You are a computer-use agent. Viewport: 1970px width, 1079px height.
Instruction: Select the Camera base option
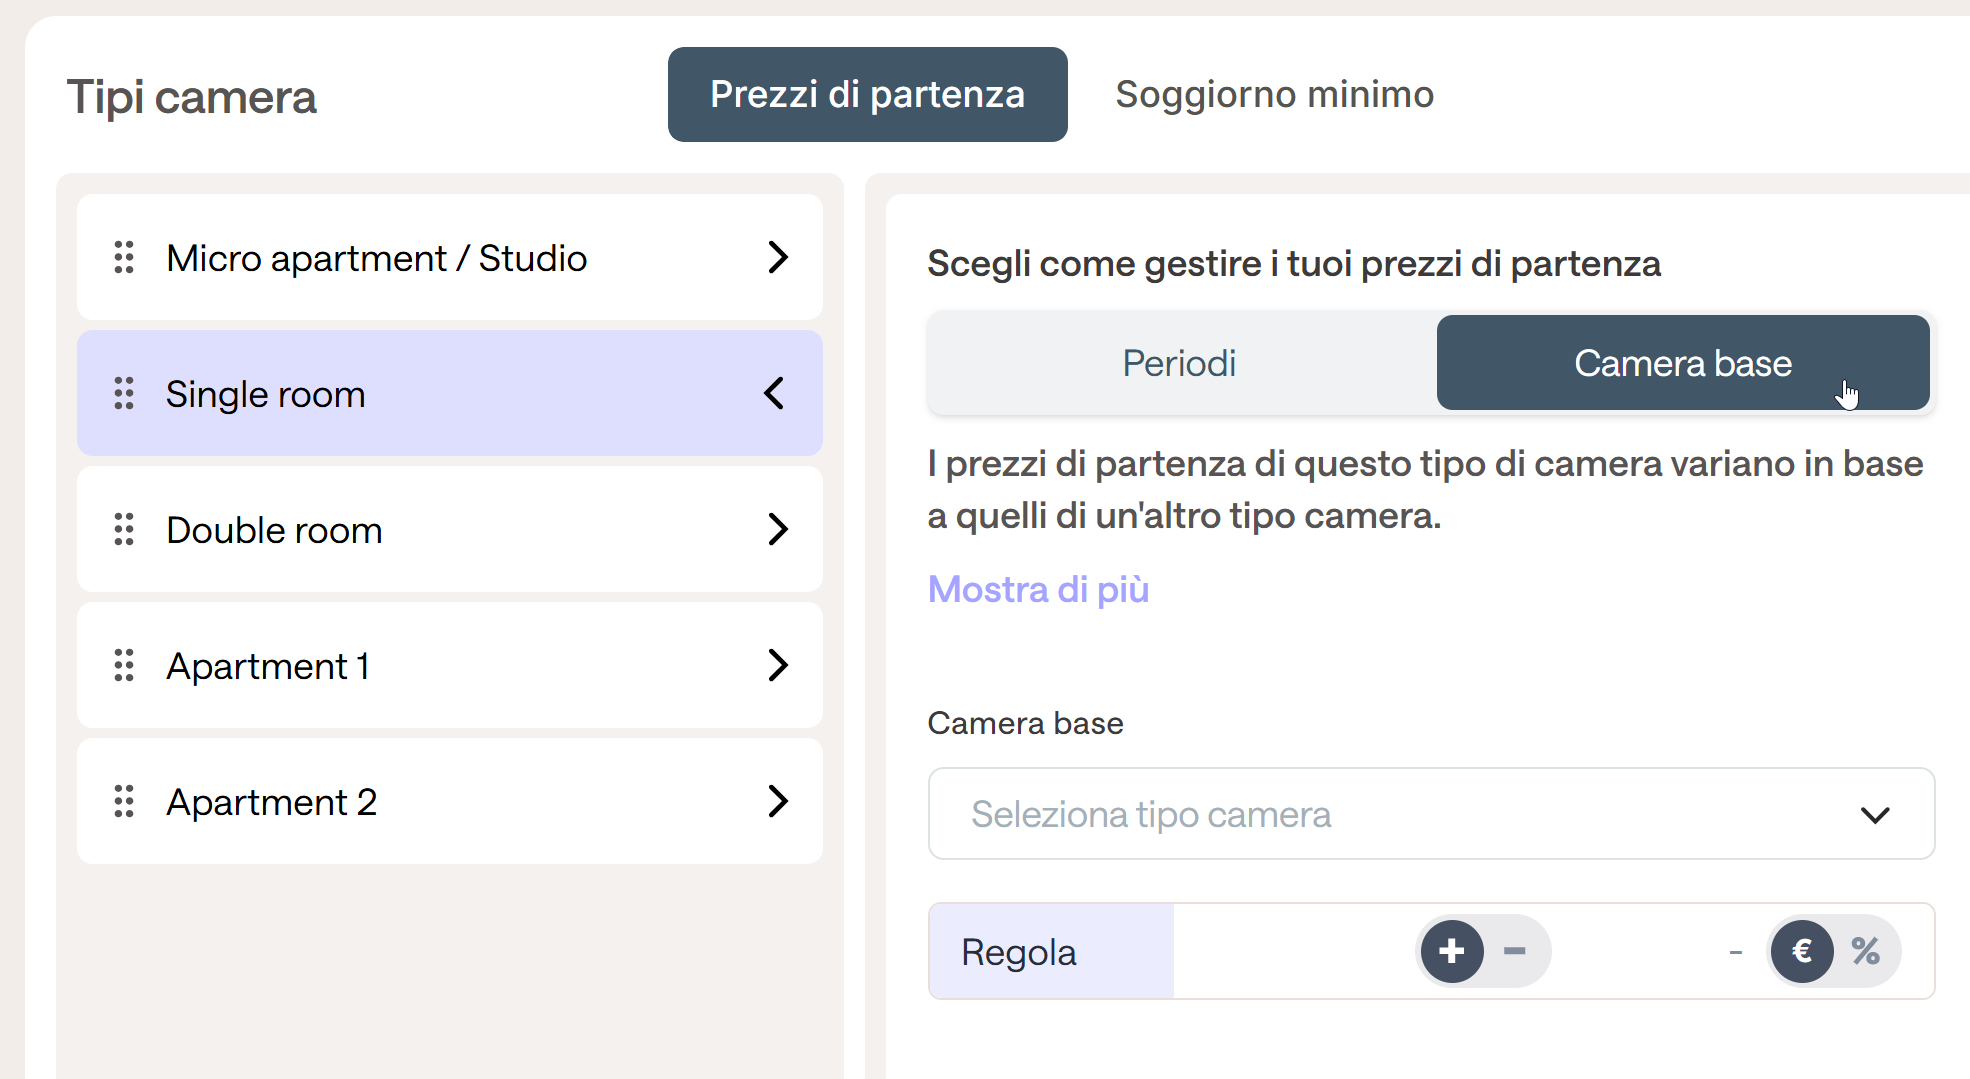click(1683, 363)
